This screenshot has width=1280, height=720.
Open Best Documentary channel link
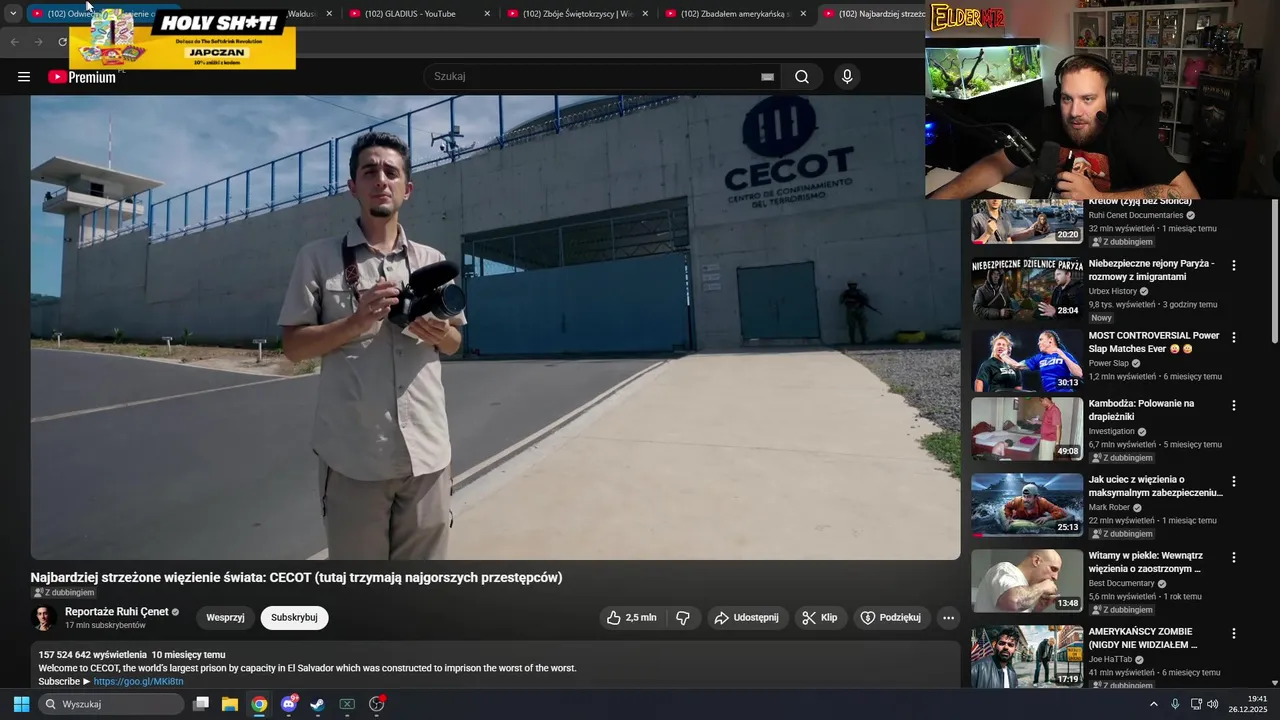(1122, 583)
